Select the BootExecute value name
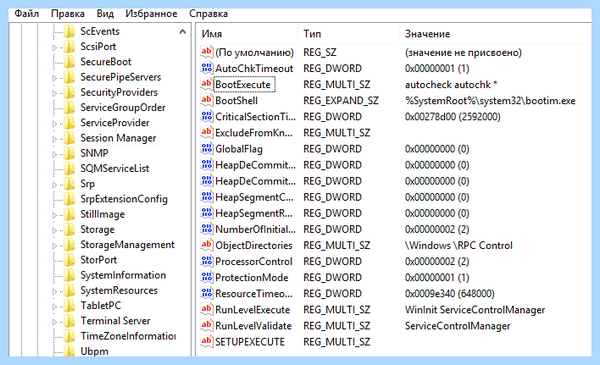The width and height of the screenshot is (600, 365). [x=243, y=85]
